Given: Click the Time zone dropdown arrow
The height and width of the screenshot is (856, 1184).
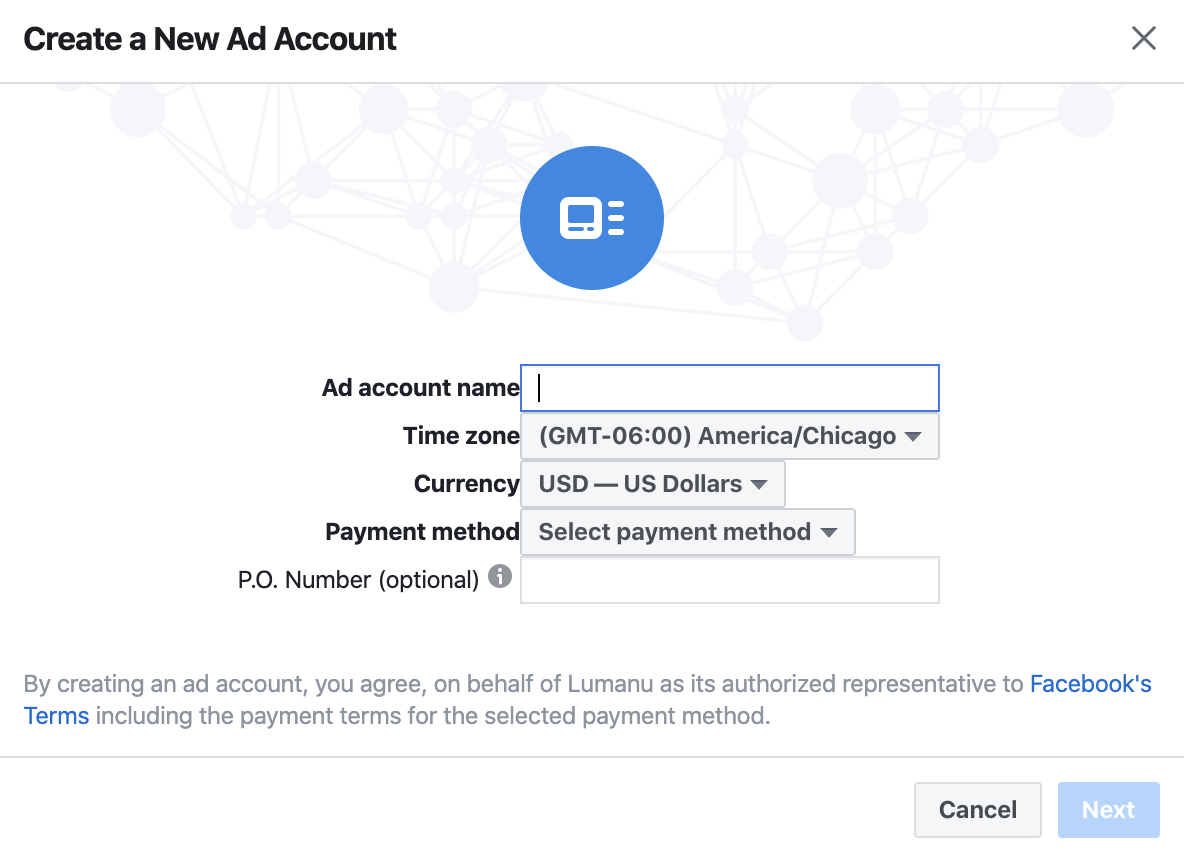Looking at the screenshot, I should 913,437.
